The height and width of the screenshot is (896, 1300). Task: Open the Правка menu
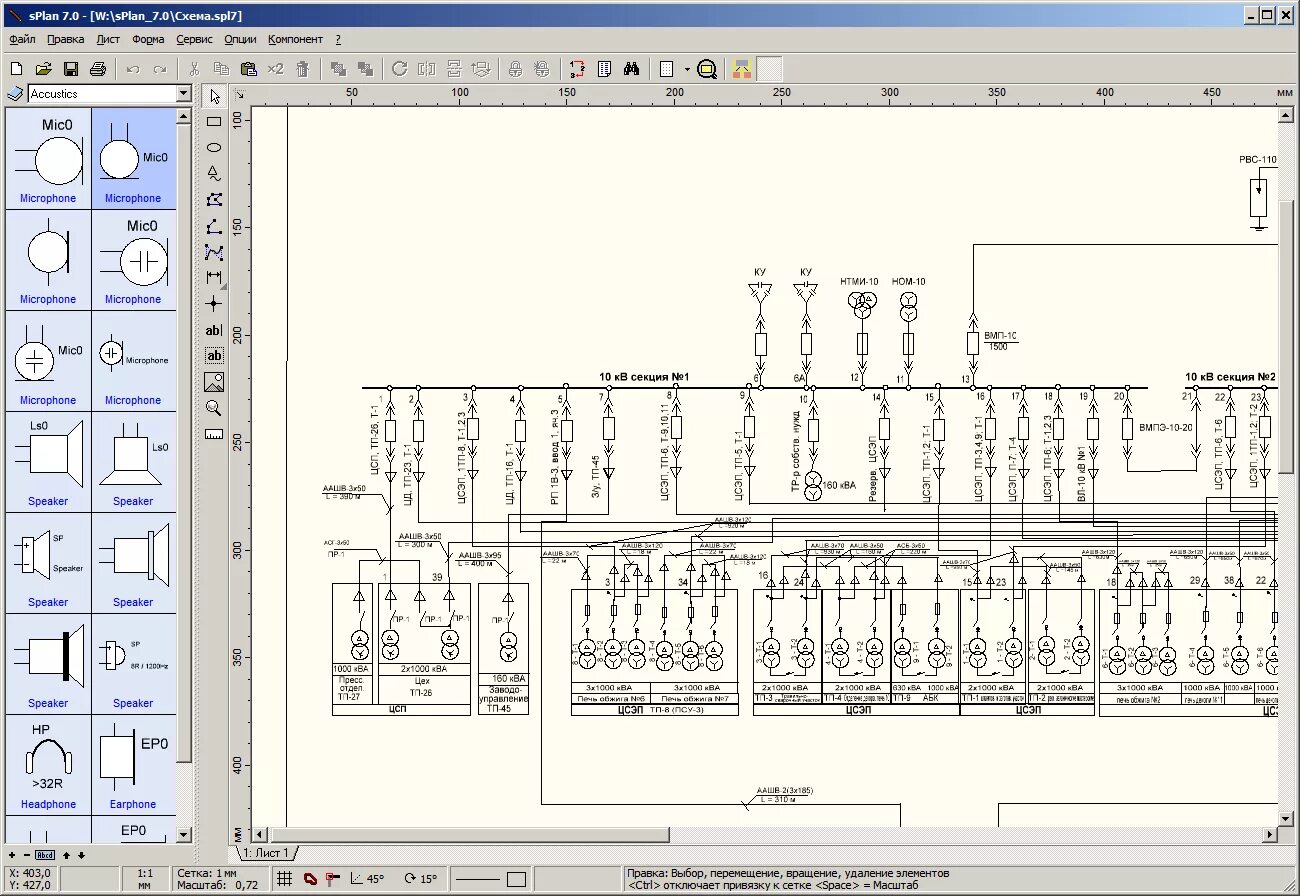pyautogui.click(x=65, y=39)
